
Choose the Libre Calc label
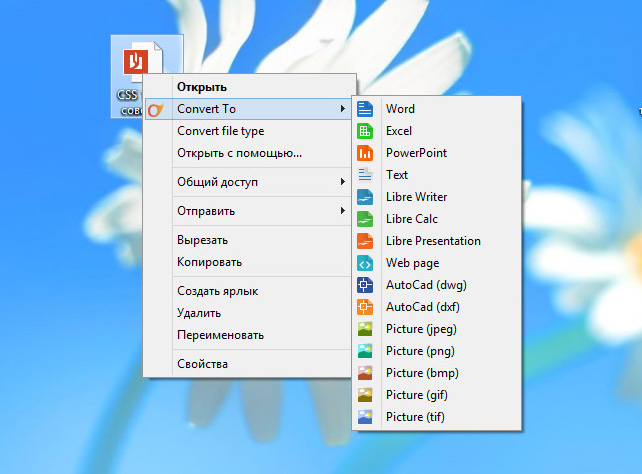pos(412,219)
